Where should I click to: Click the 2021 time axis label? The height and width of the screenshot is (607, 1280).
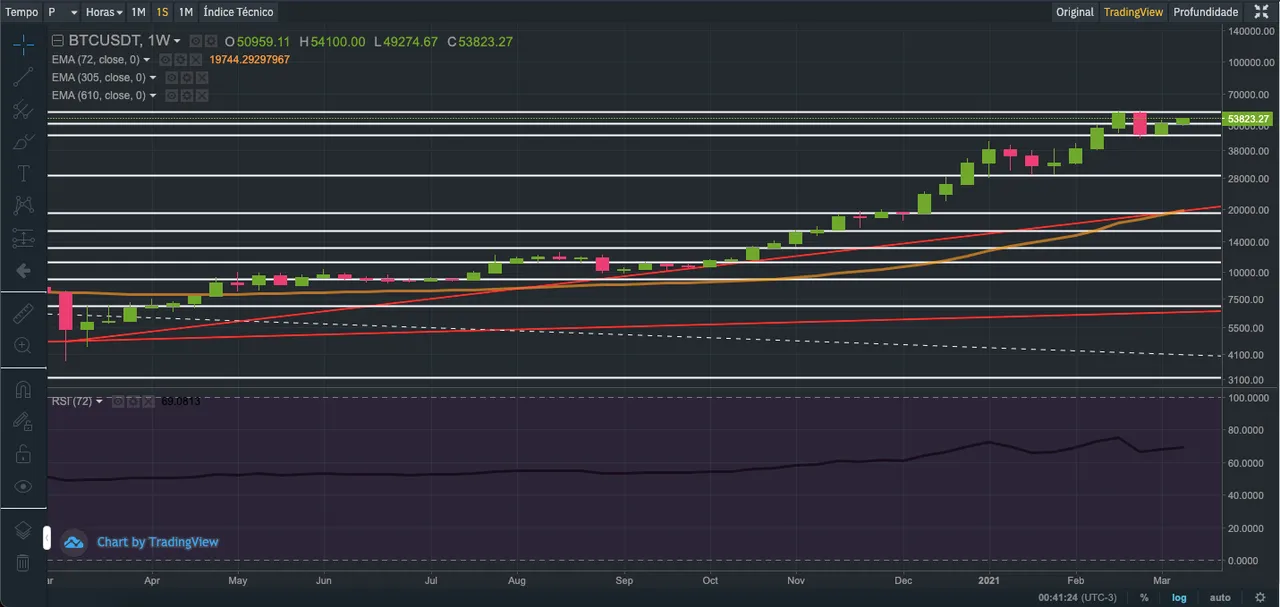(x=989, y=579)
